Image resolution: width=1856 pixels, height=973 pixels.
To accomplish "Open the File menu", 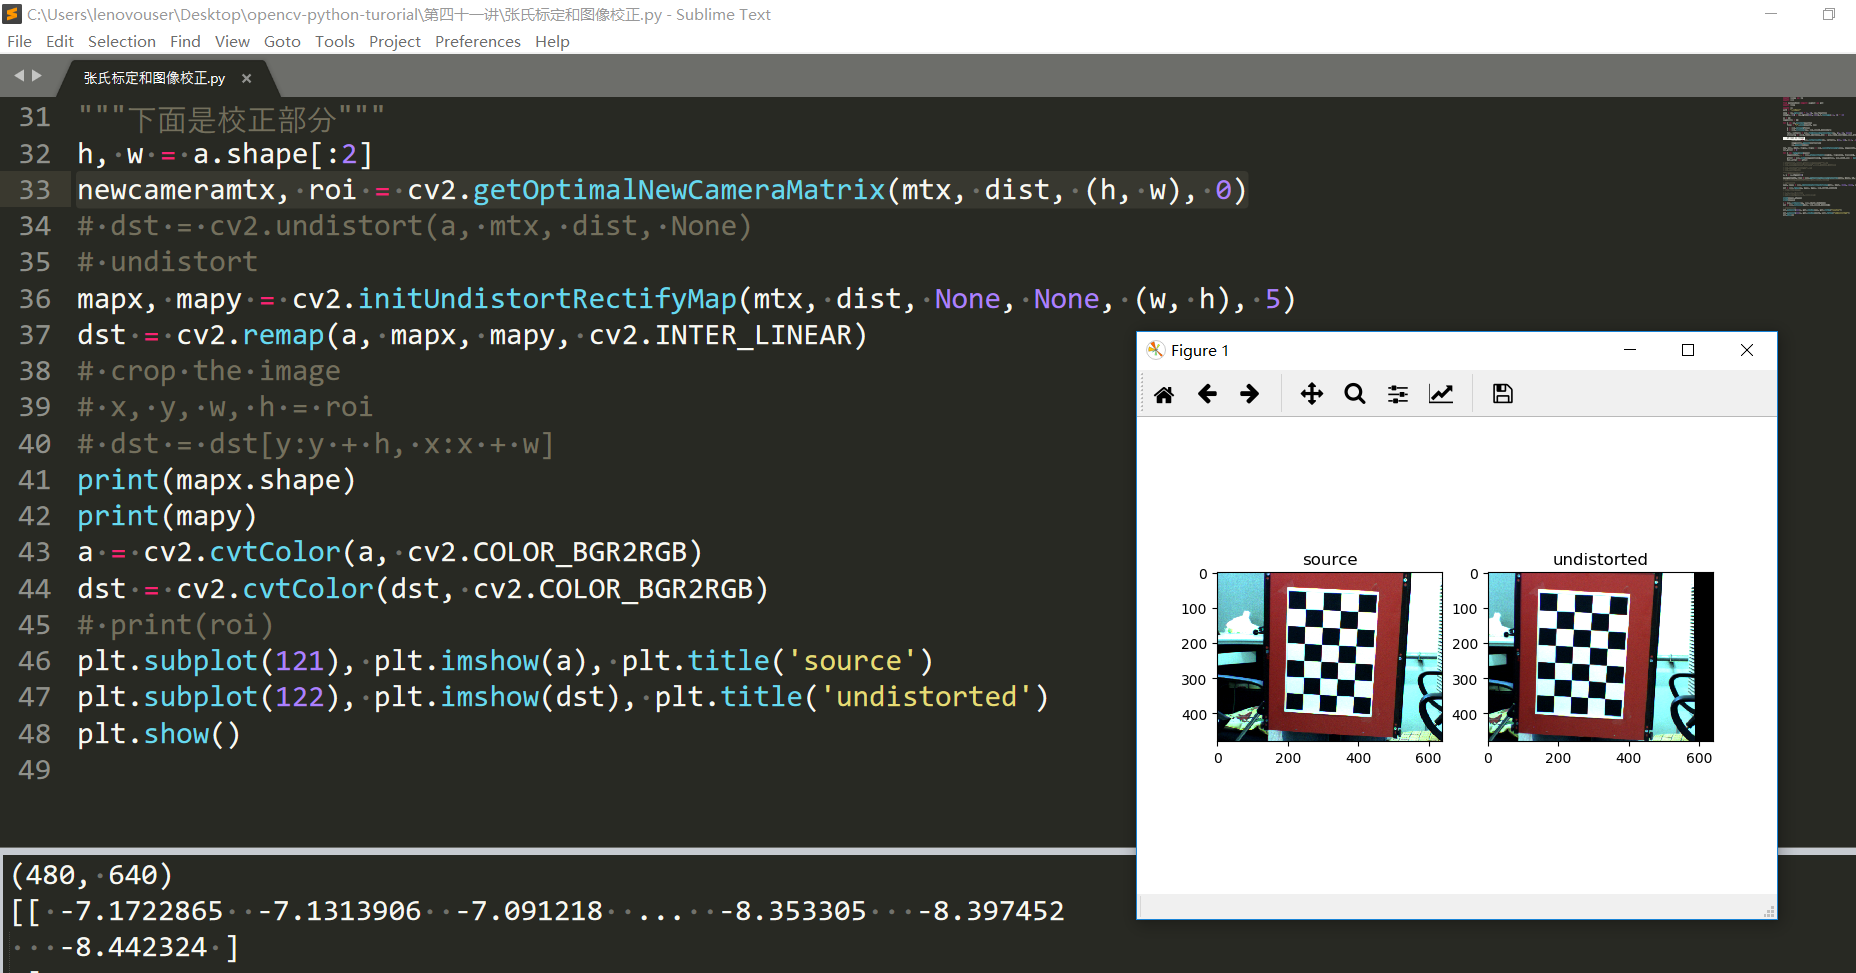I will point(19,41).
